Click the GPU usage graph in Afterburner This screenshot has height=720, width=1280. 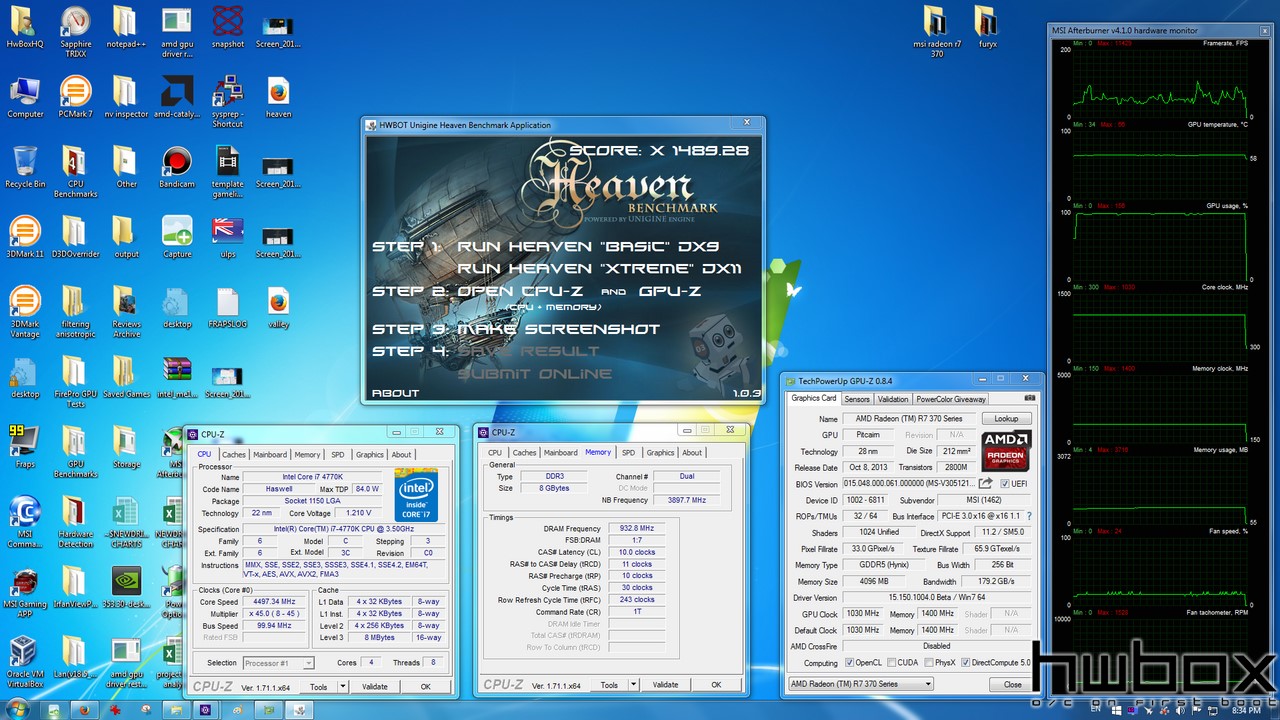[x=1159, y=244]
